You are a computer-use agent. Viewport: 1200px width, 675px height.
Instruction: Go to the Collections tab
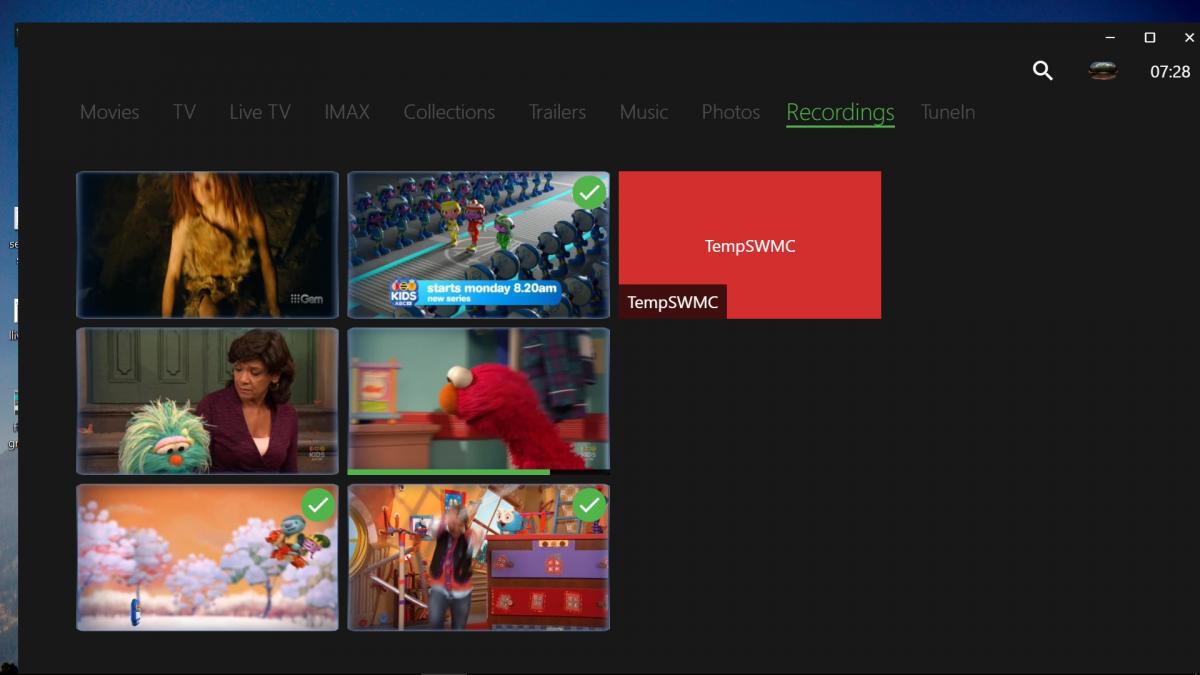coord(449,112)
